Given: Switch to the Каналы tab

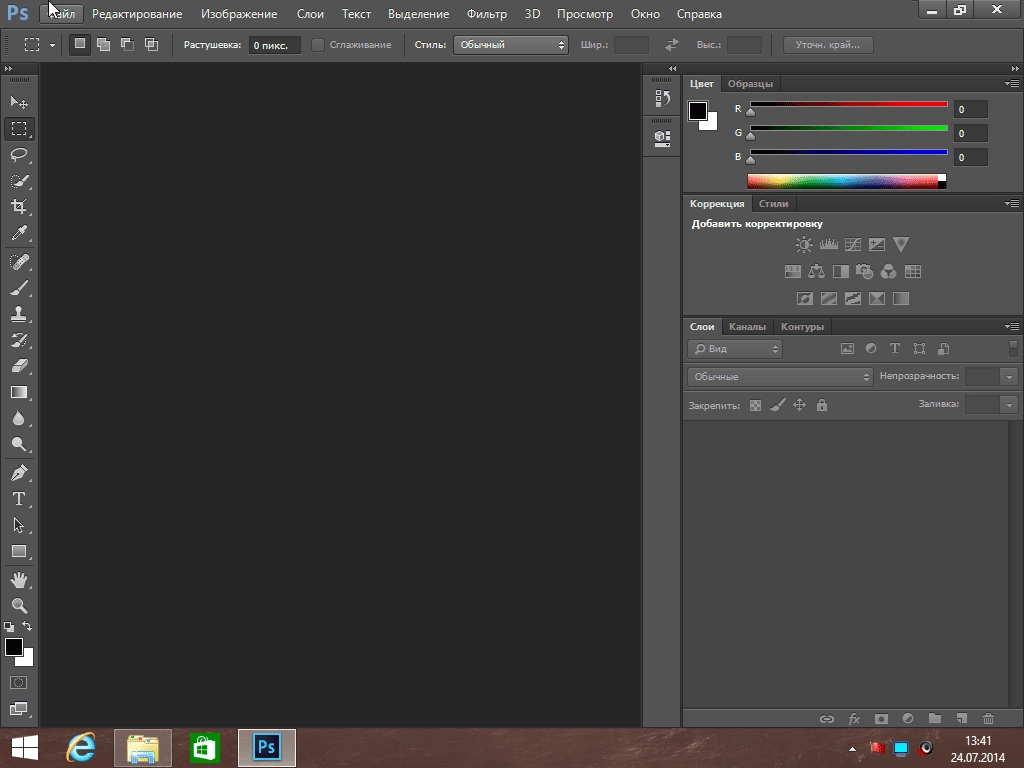Looking at the screenshot, I should click(x=747, y=327).
